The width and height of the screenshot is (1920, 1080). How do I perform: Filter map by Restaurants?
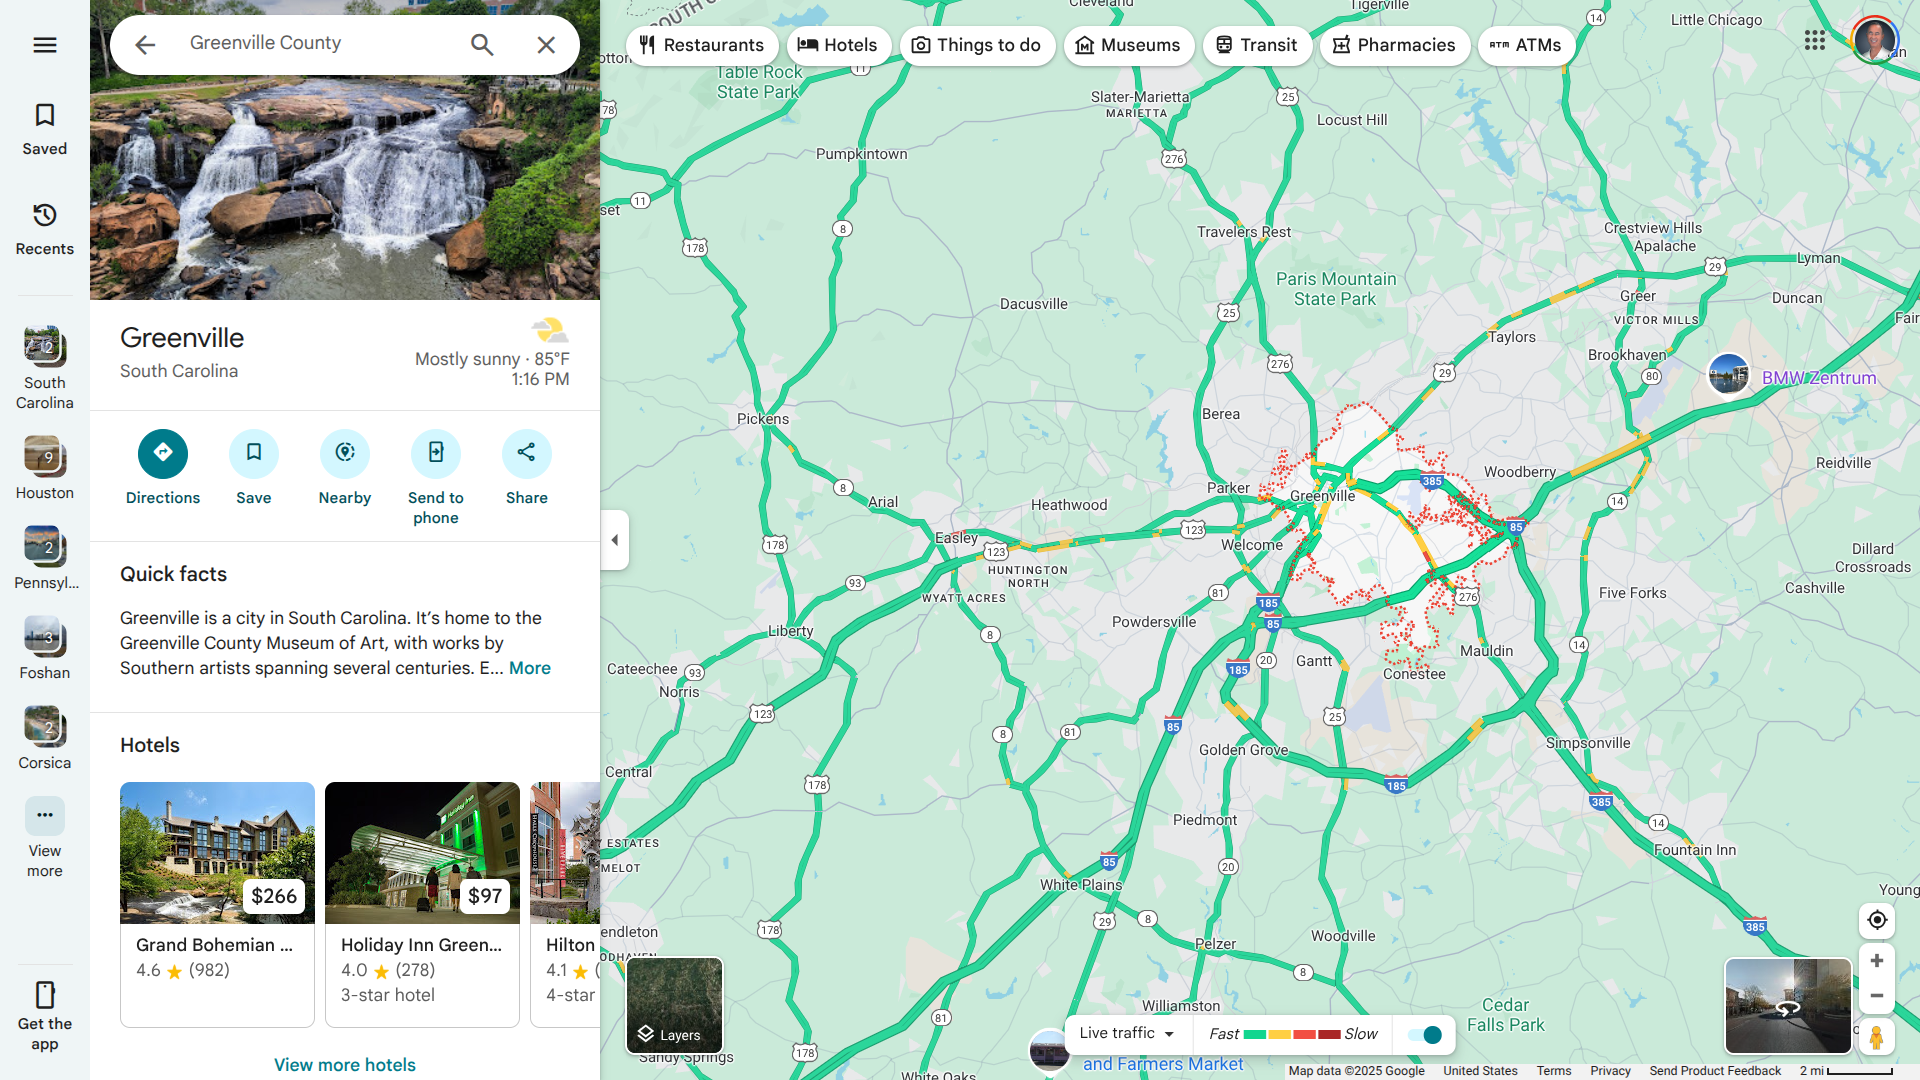tap(702, 45)
